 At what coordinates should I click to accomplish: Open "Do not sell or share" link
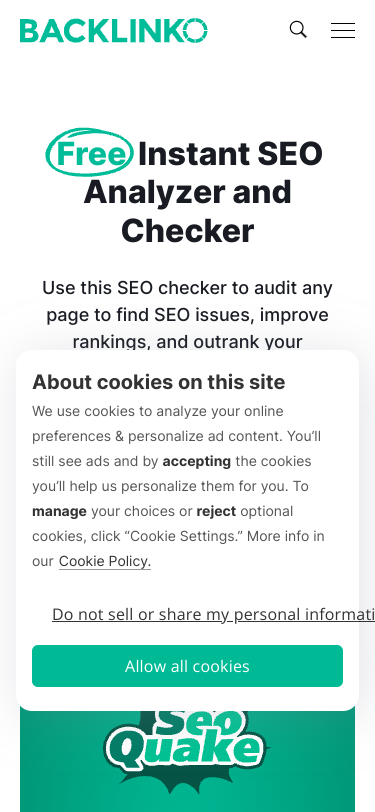tap(213, 614)
